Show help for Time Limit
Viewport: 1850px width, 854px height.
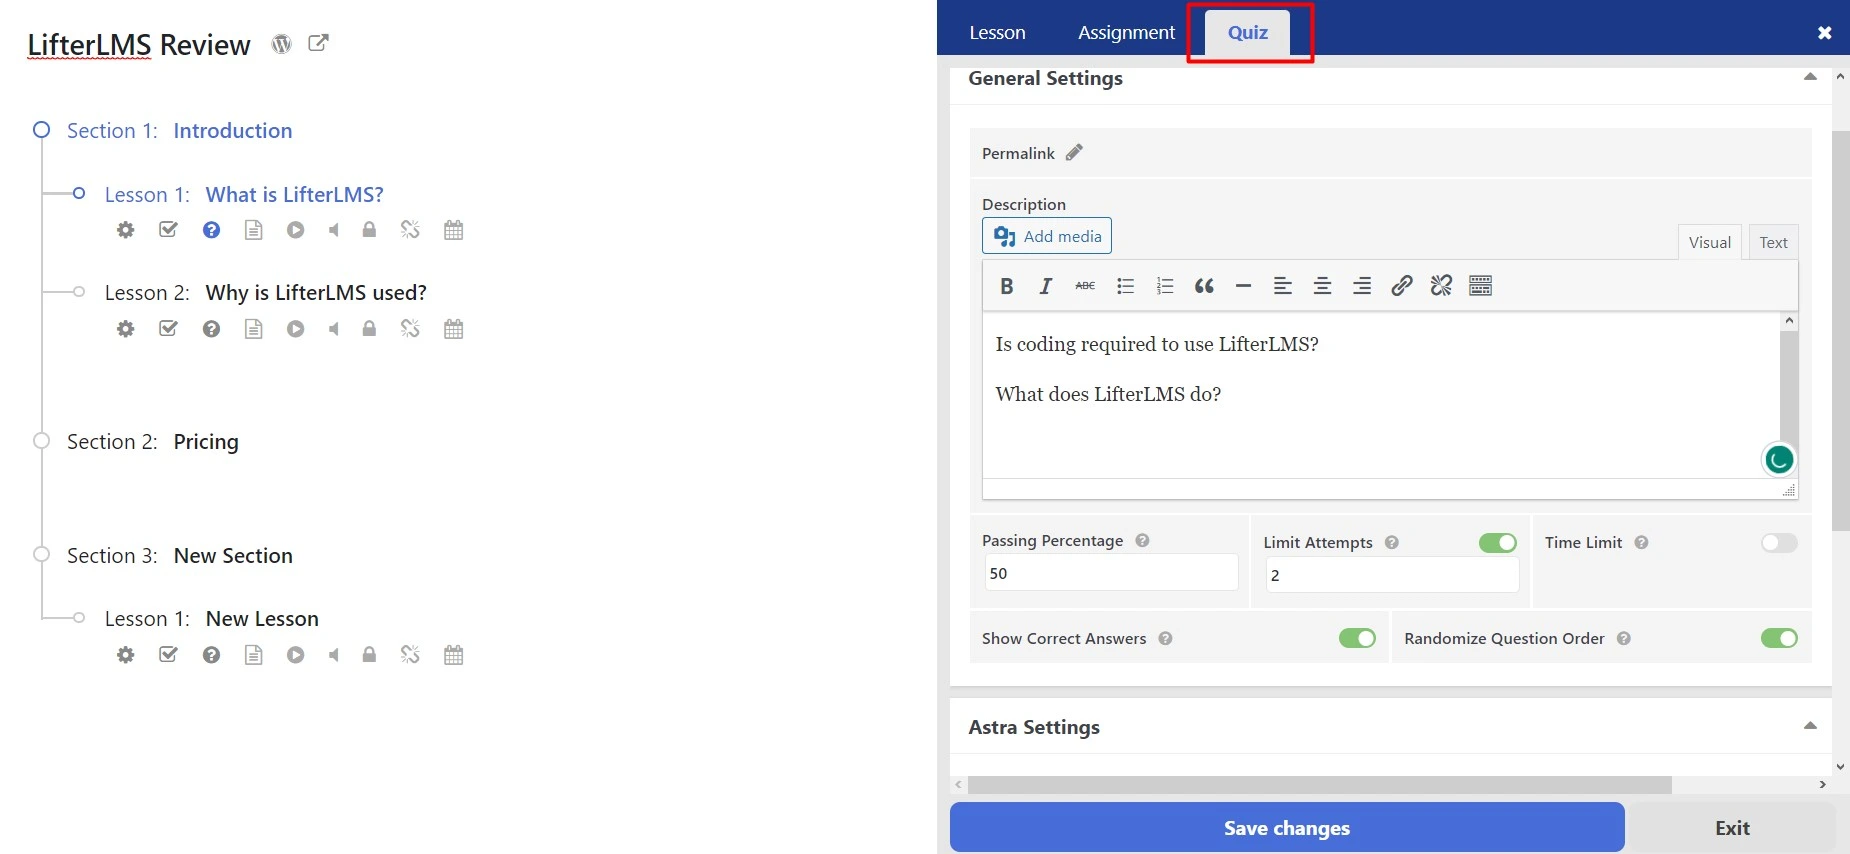click(x=1641, y=543)
